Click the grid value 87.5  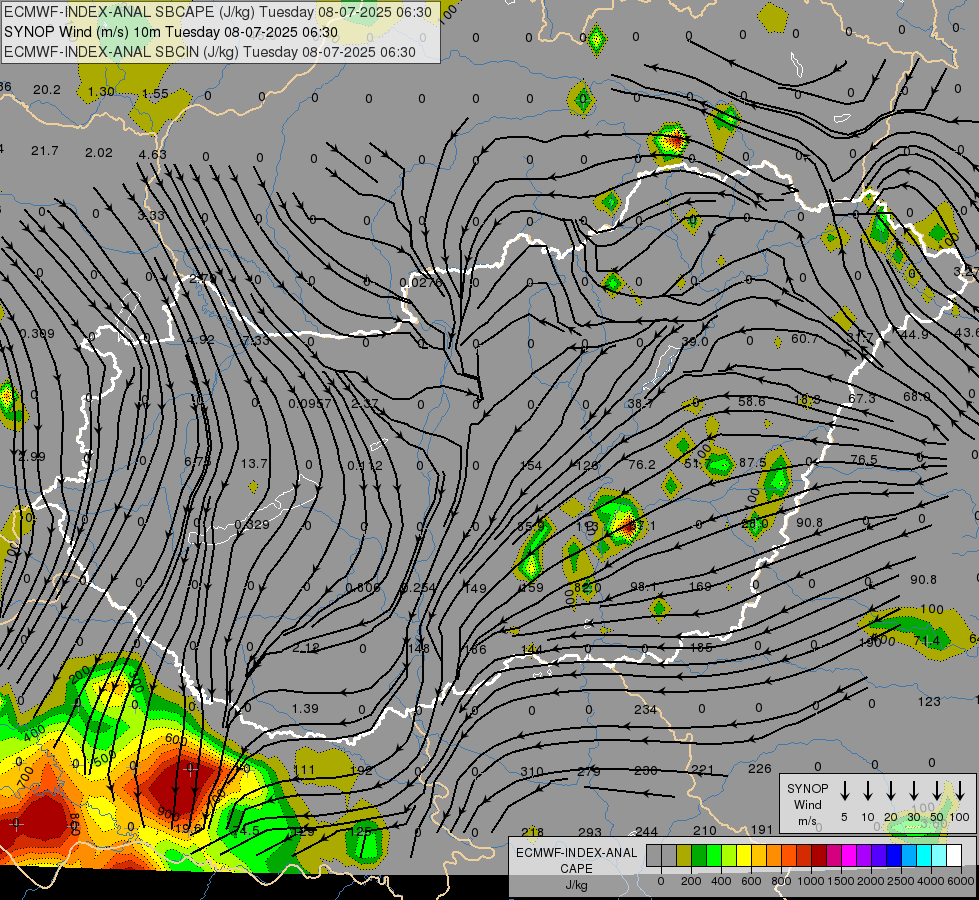click(x=752, y=463)
